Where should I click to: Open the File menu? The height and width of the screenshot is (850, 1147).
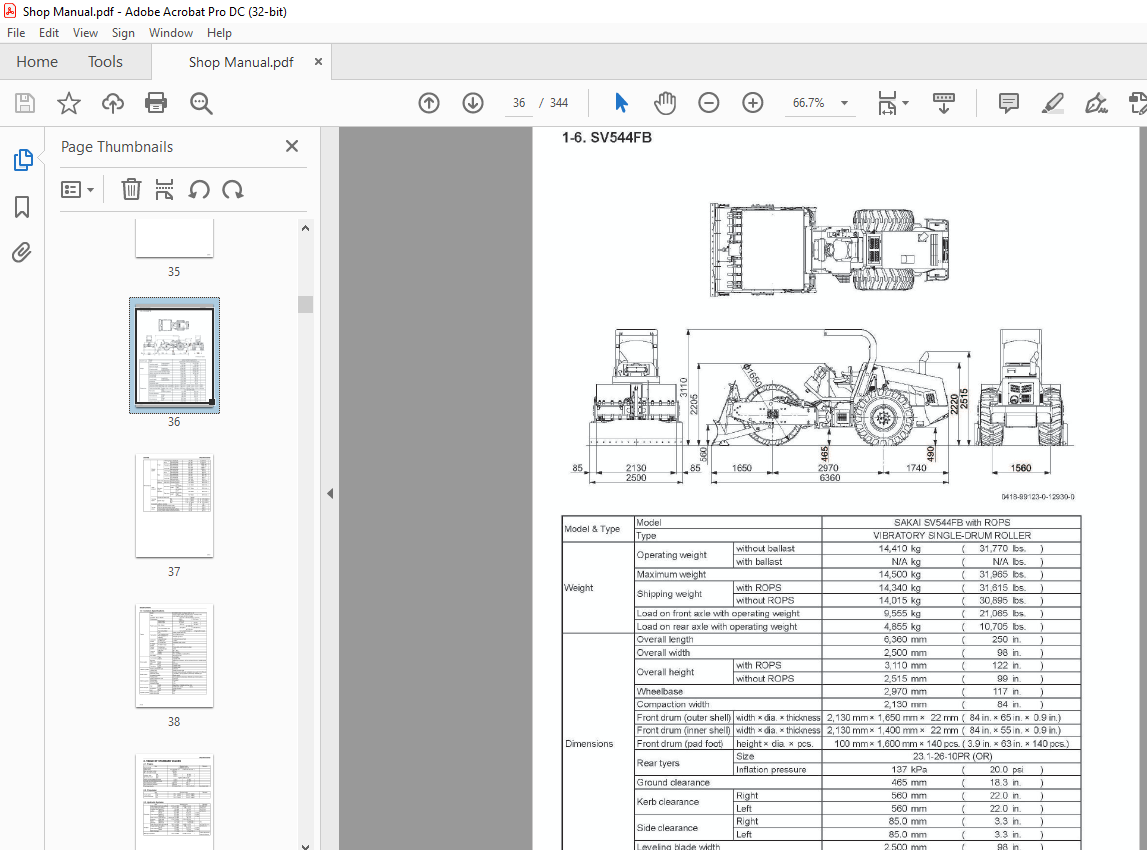pos(16,33)
